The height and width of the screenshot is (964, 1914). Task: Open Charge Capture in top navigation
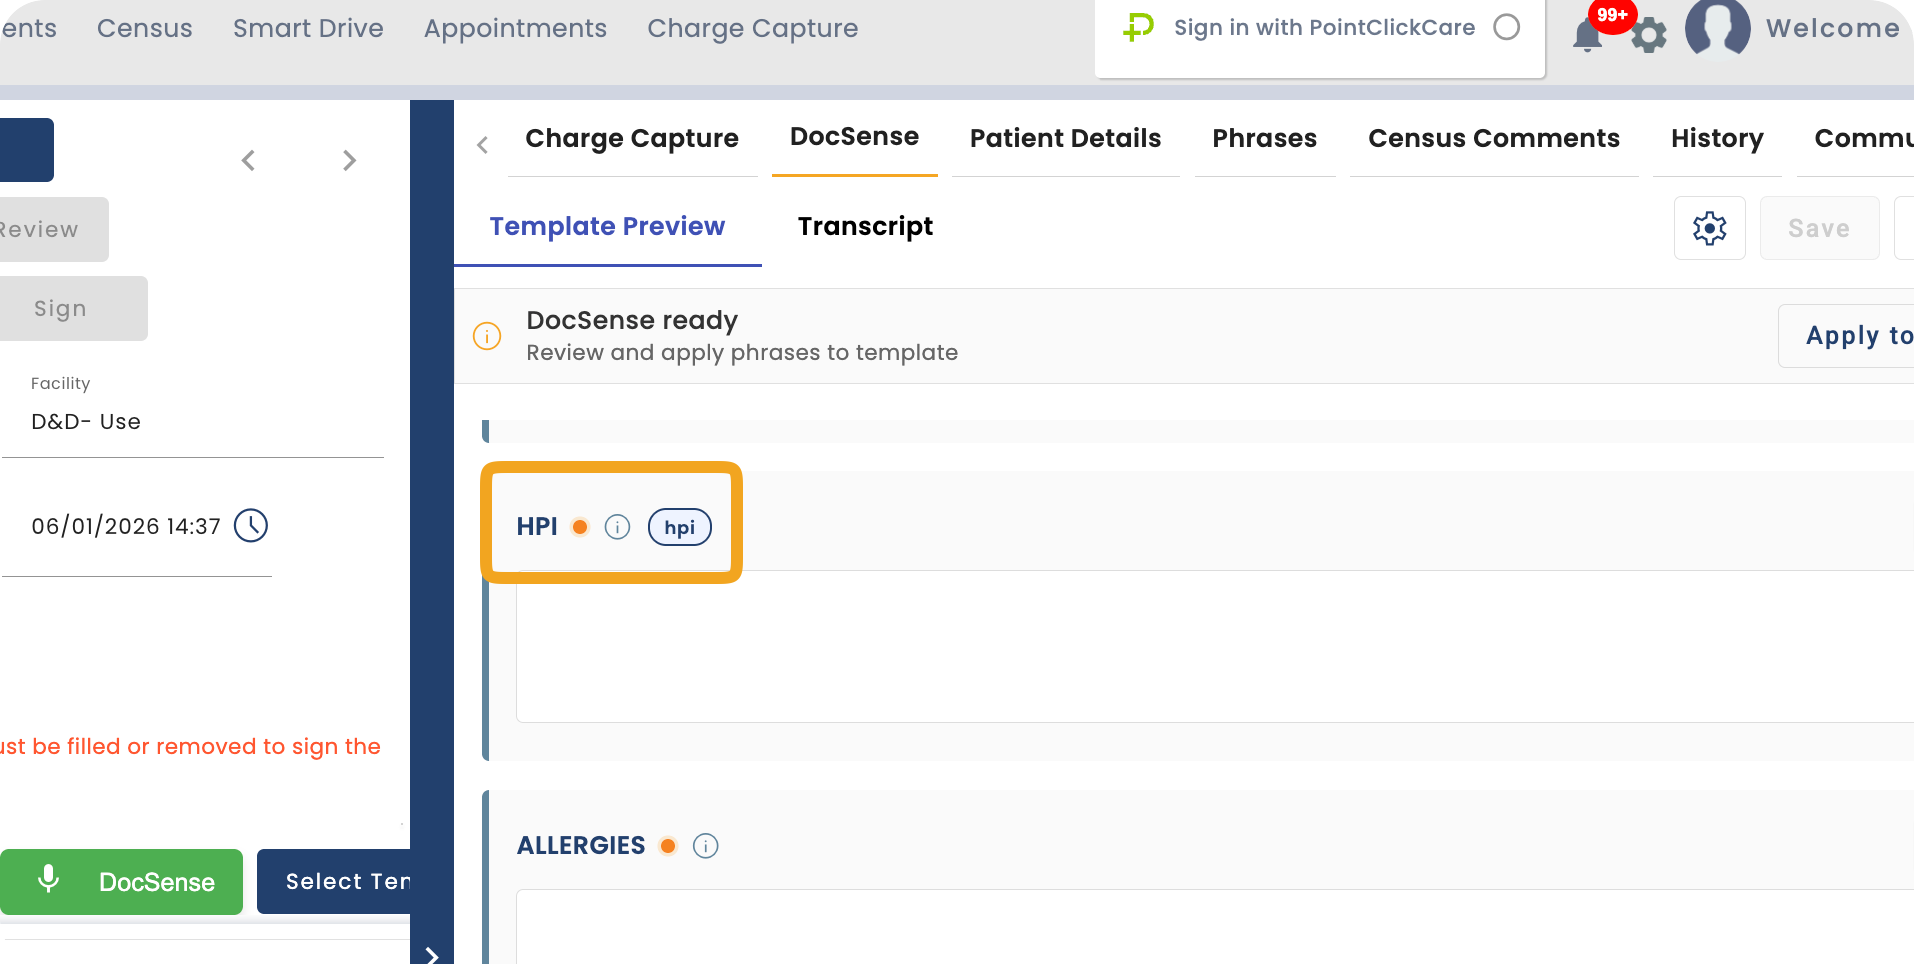[753, 28]
